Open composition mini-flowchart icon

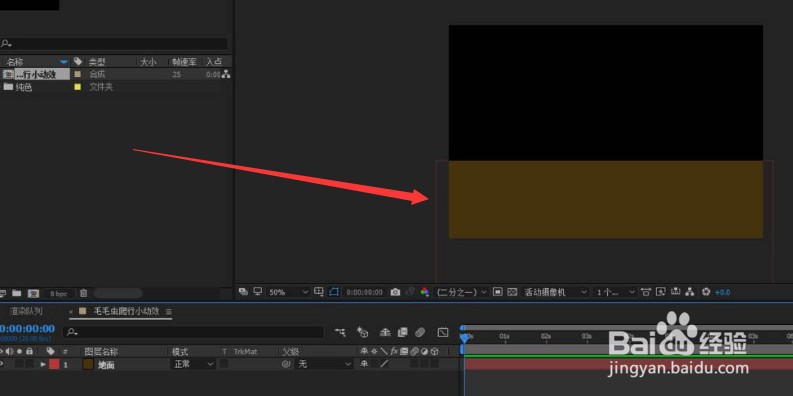(340, 332)
